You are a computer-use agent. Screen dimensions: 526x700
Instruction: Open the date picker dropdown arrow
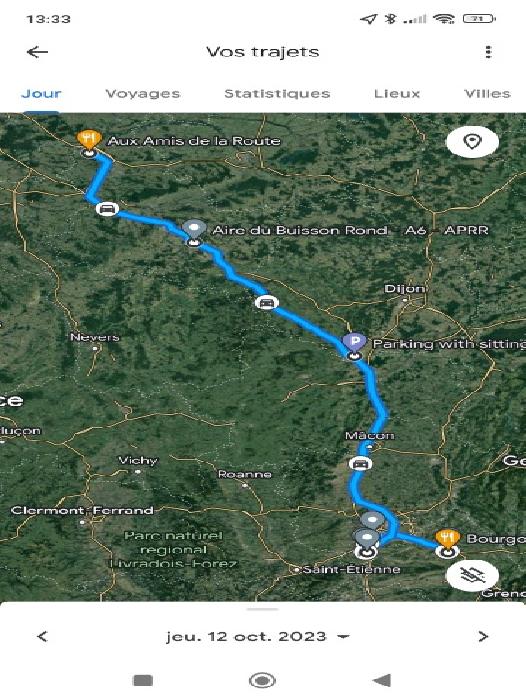343,636
